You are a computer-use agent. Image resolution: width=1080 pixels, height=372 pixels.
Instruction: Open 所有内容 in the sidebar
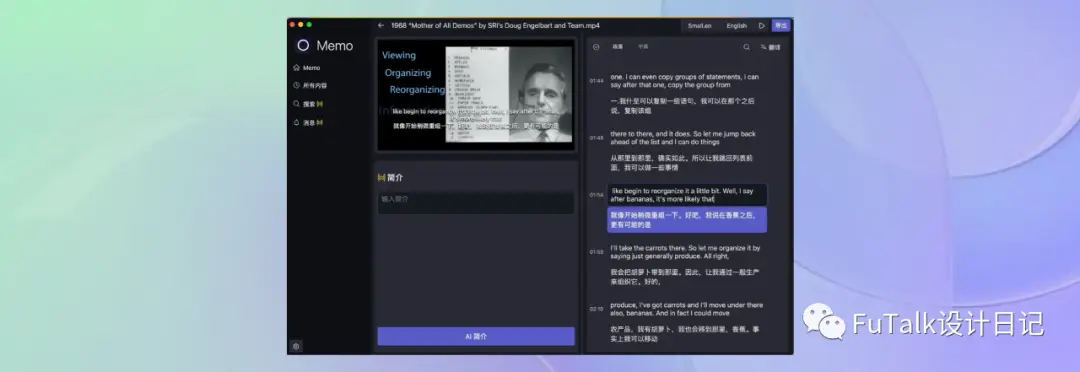310,85
